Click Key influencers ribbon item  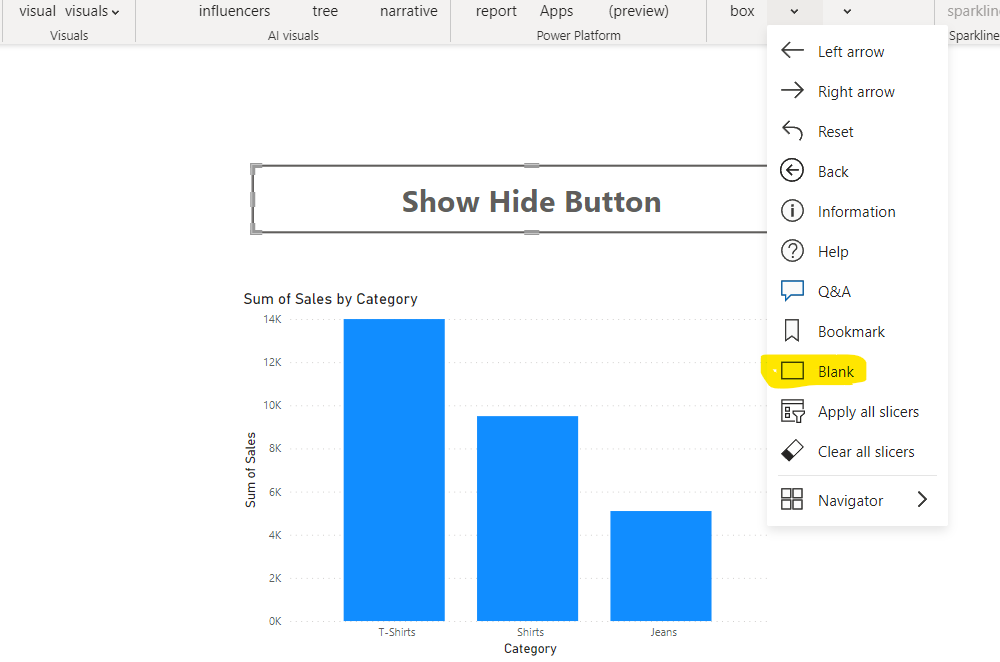[x=234, y=11]
